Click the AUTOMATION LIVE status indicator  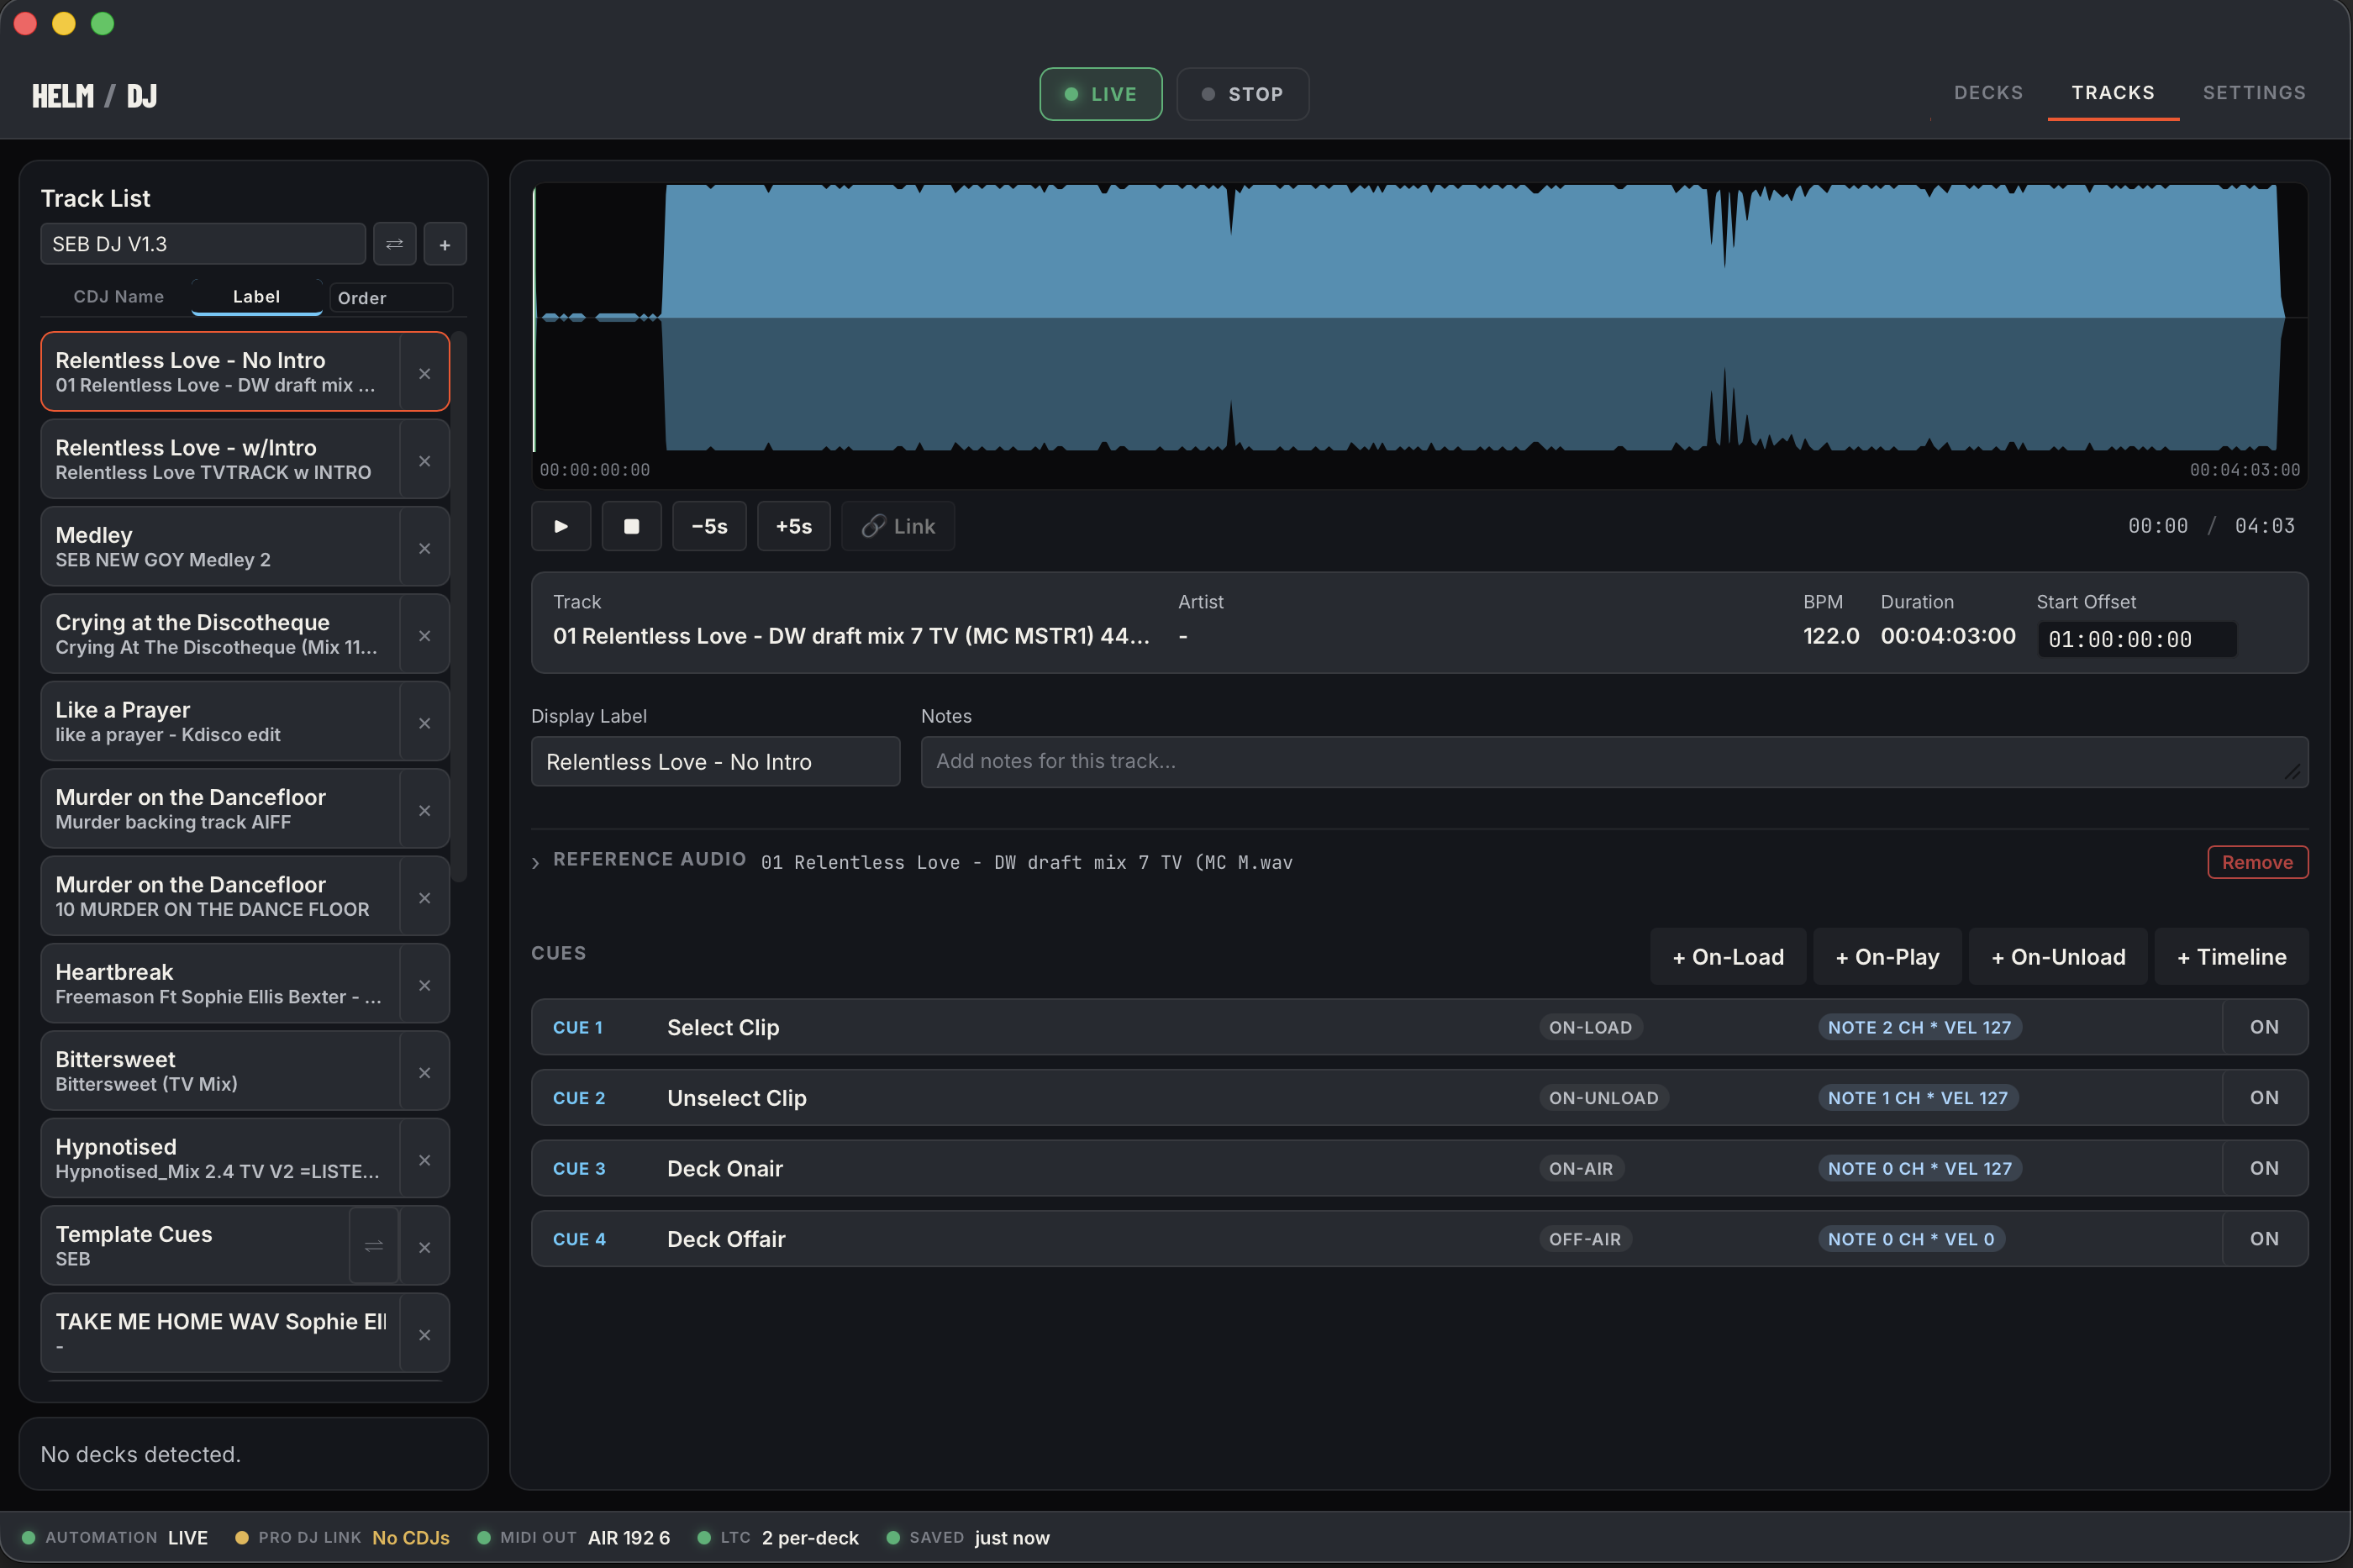[115, 1537]
